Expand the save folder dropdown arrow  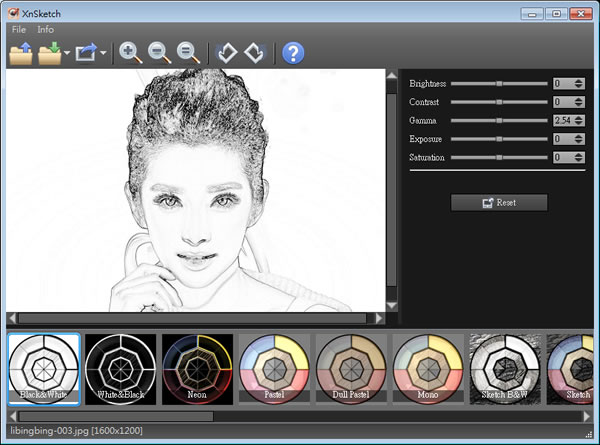coord(67,53)
